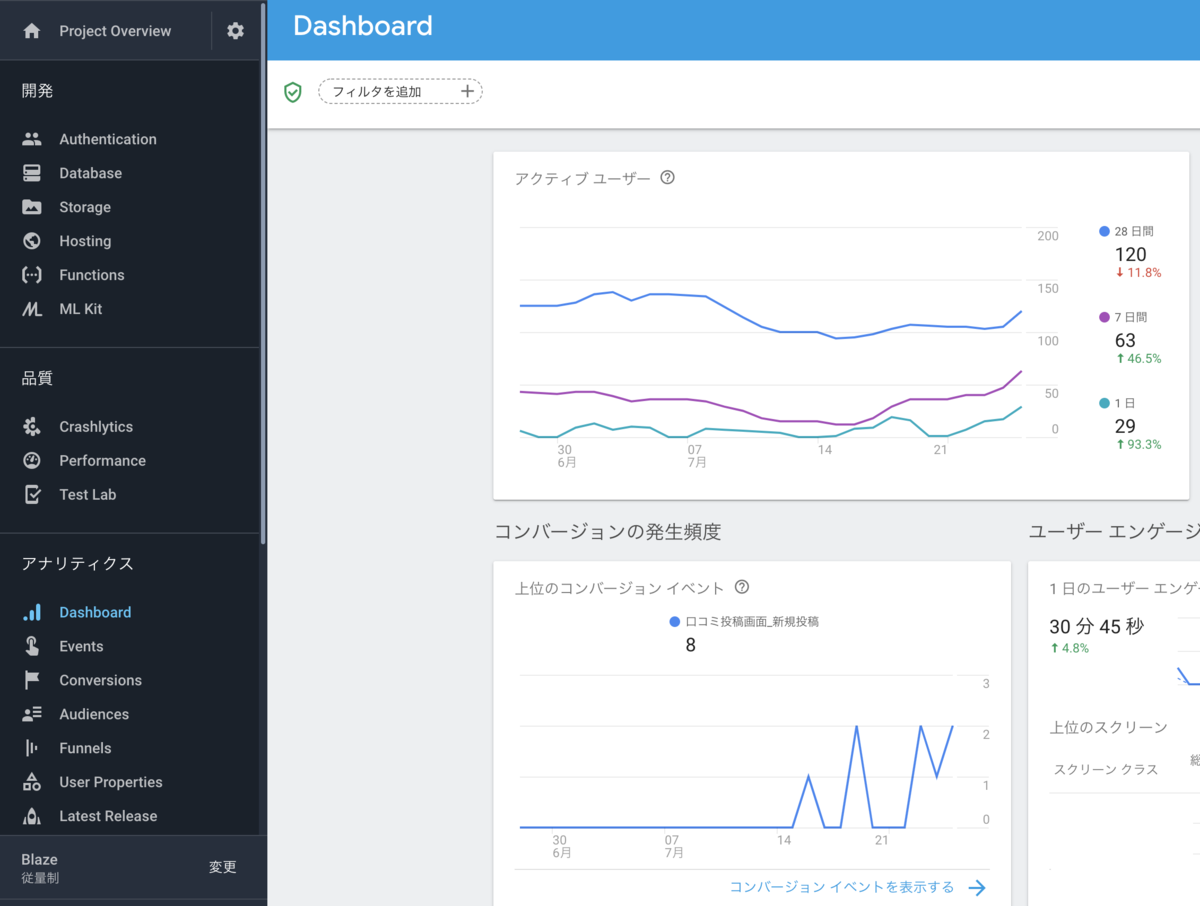Open Storage section
The width and height of the screenshot is (1200, 906).
click(x=85, y=207)
